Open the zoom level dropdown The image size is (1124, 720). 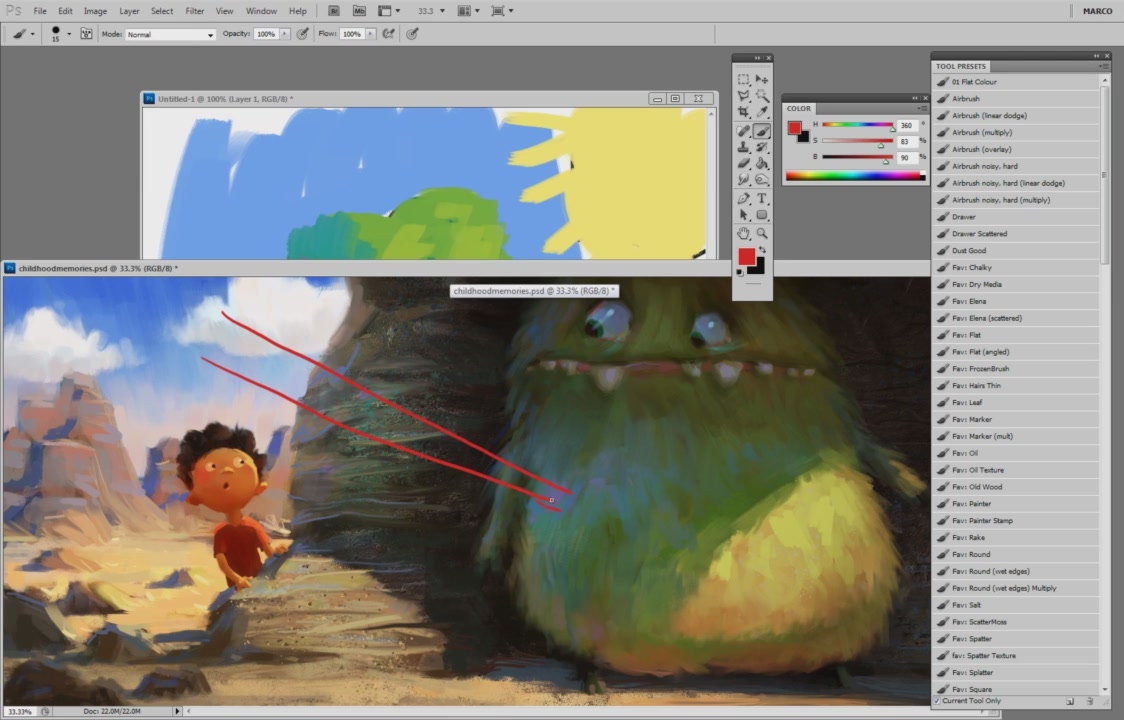pyautogui.click(x=442, y=11)
